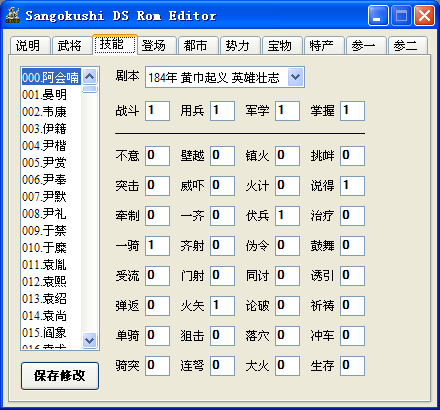Click the 牵制 skill field
Image resolution: width=440 pixels, height=410 pixels.
[157, 216]
